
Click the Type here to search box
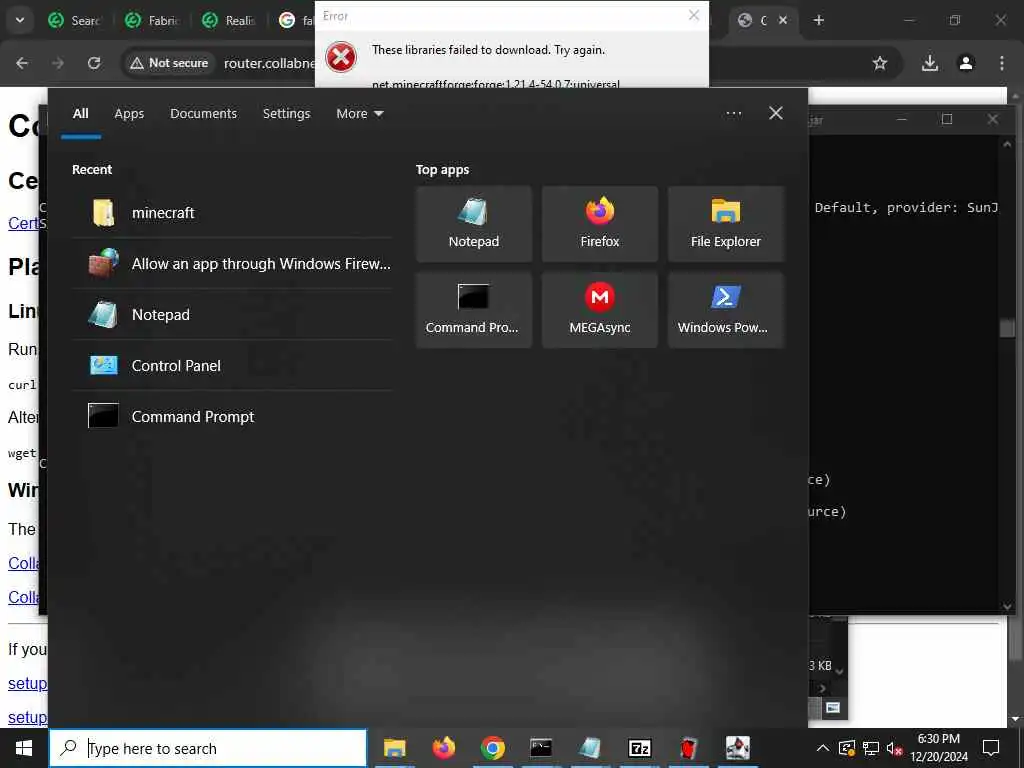click(x=208, y=748)
